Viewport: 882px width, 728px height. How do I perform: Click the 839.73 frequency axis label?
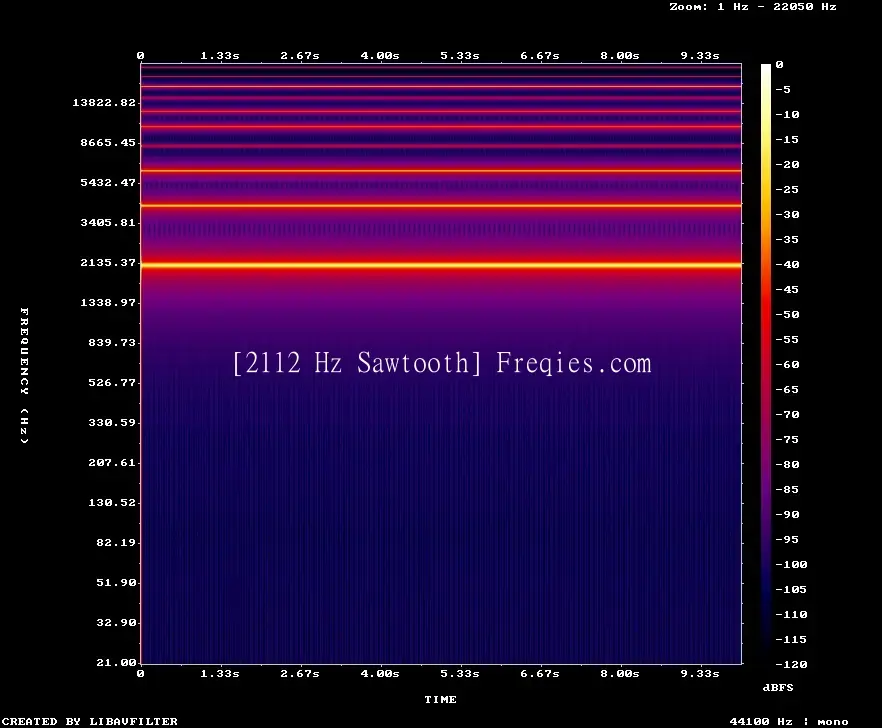click(112, 342)
